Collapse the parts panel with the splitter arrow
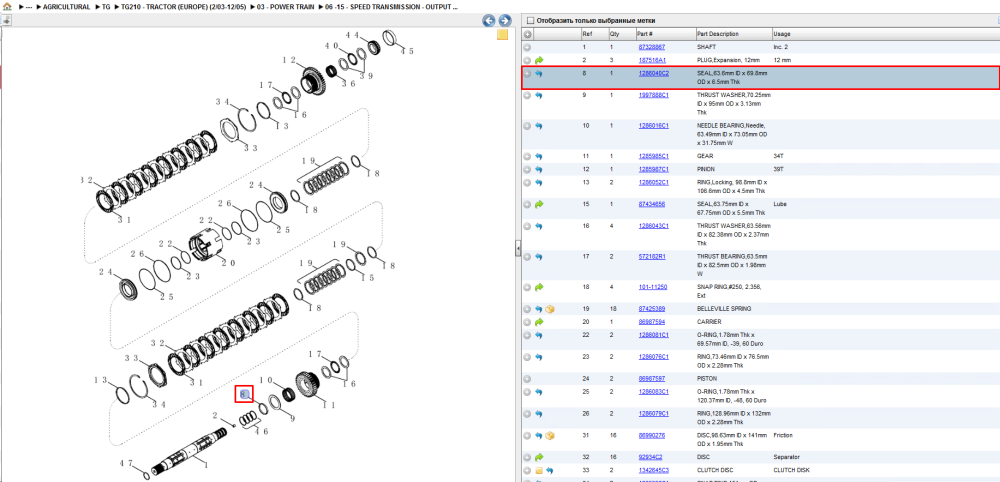1000x482 pixels. pos(518,248)
